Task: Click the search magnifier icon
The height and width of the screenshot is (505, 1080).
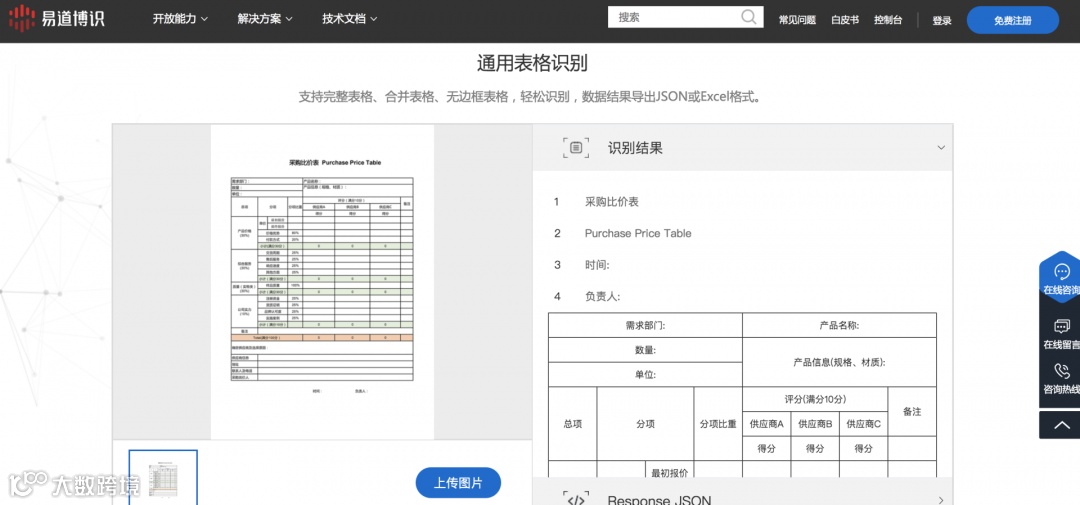Action: pos(749,17)
